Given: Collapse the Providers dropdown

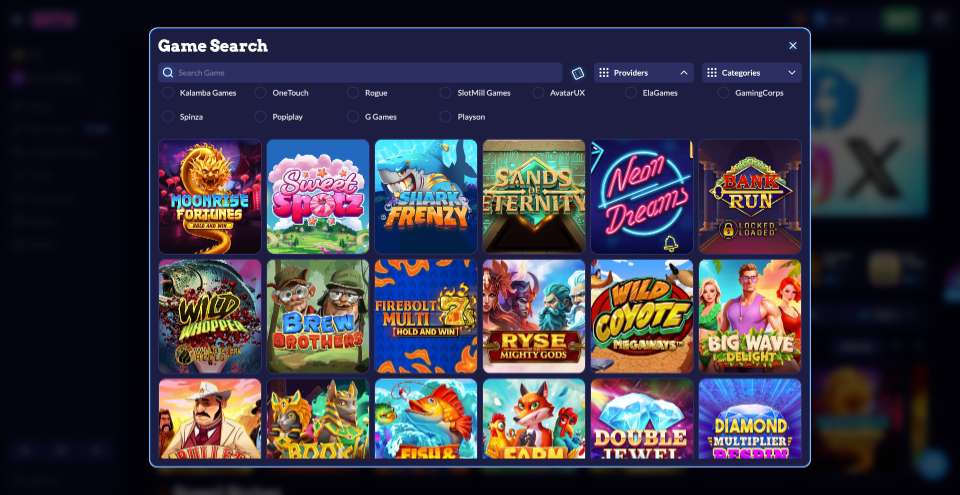Looking at the screenshot, I should [x=643, y=73].
